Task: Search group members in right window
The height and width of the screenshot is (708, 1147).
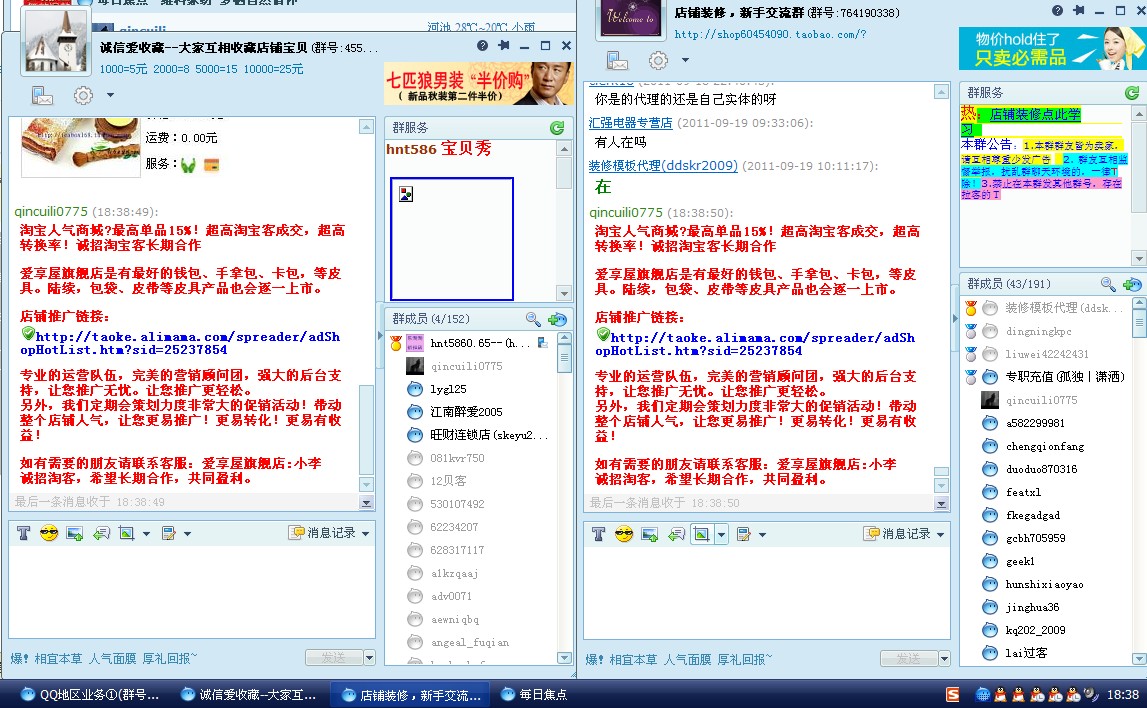Action: (1108, 284)
